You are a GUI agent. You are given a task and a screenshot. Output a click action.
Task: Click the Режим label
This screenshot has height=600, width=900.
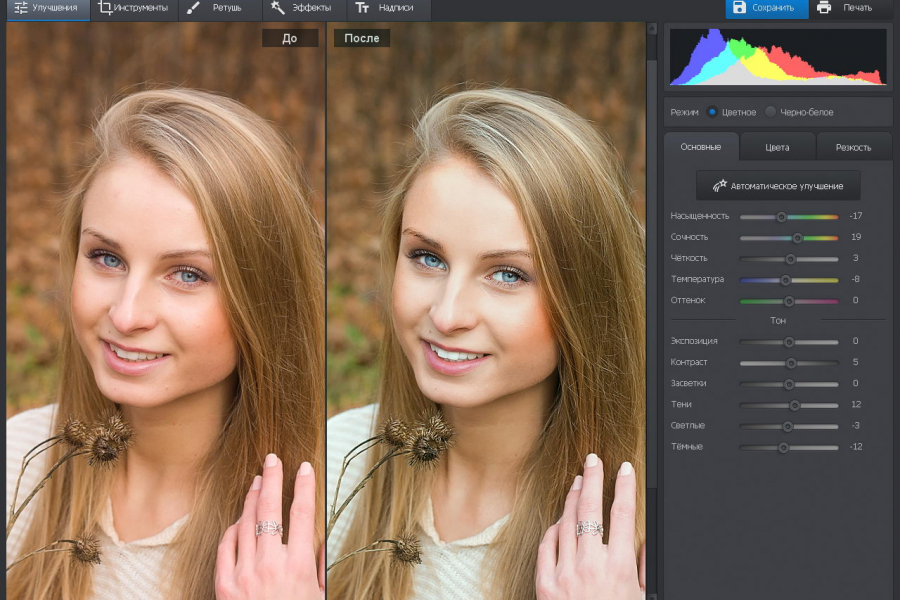684,112
